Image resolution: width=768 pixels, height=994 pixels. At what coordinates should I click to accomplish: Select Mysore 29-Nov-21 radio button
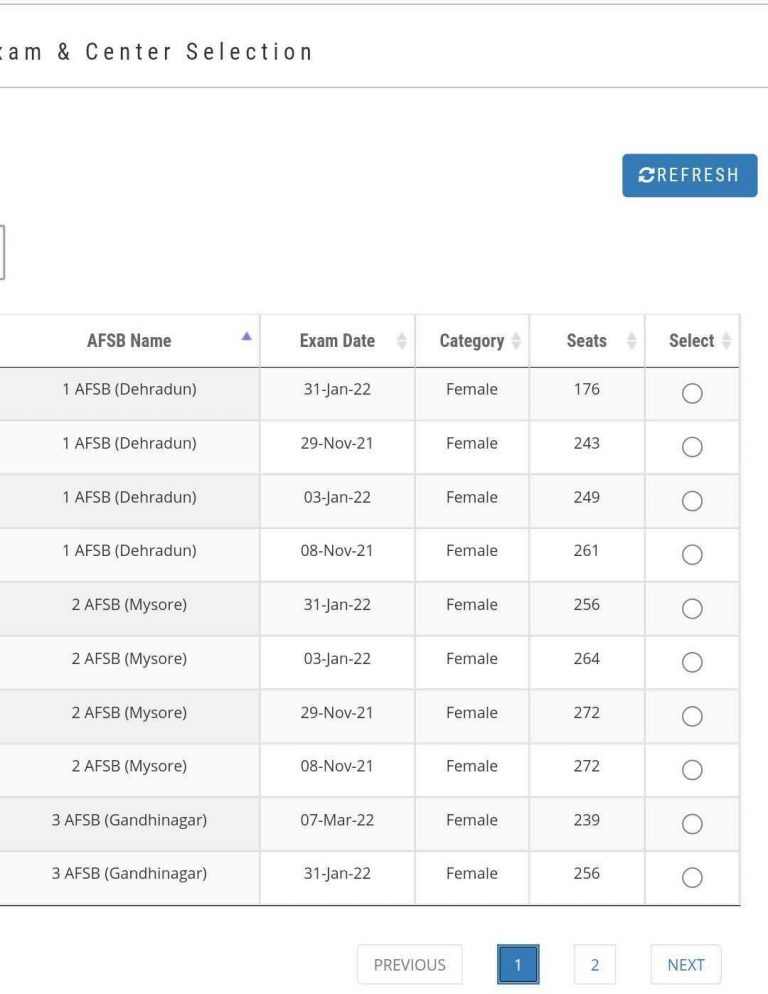click(x=692, y=716)
